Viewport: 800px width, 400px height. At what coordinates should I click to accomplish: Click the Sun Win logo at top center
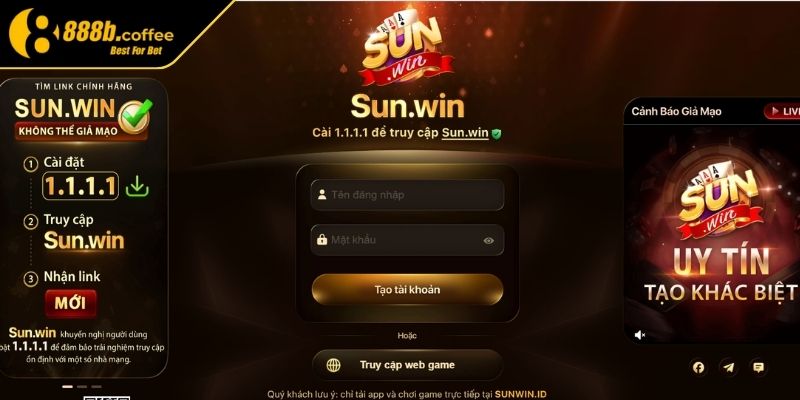click(x=407, y=47)
